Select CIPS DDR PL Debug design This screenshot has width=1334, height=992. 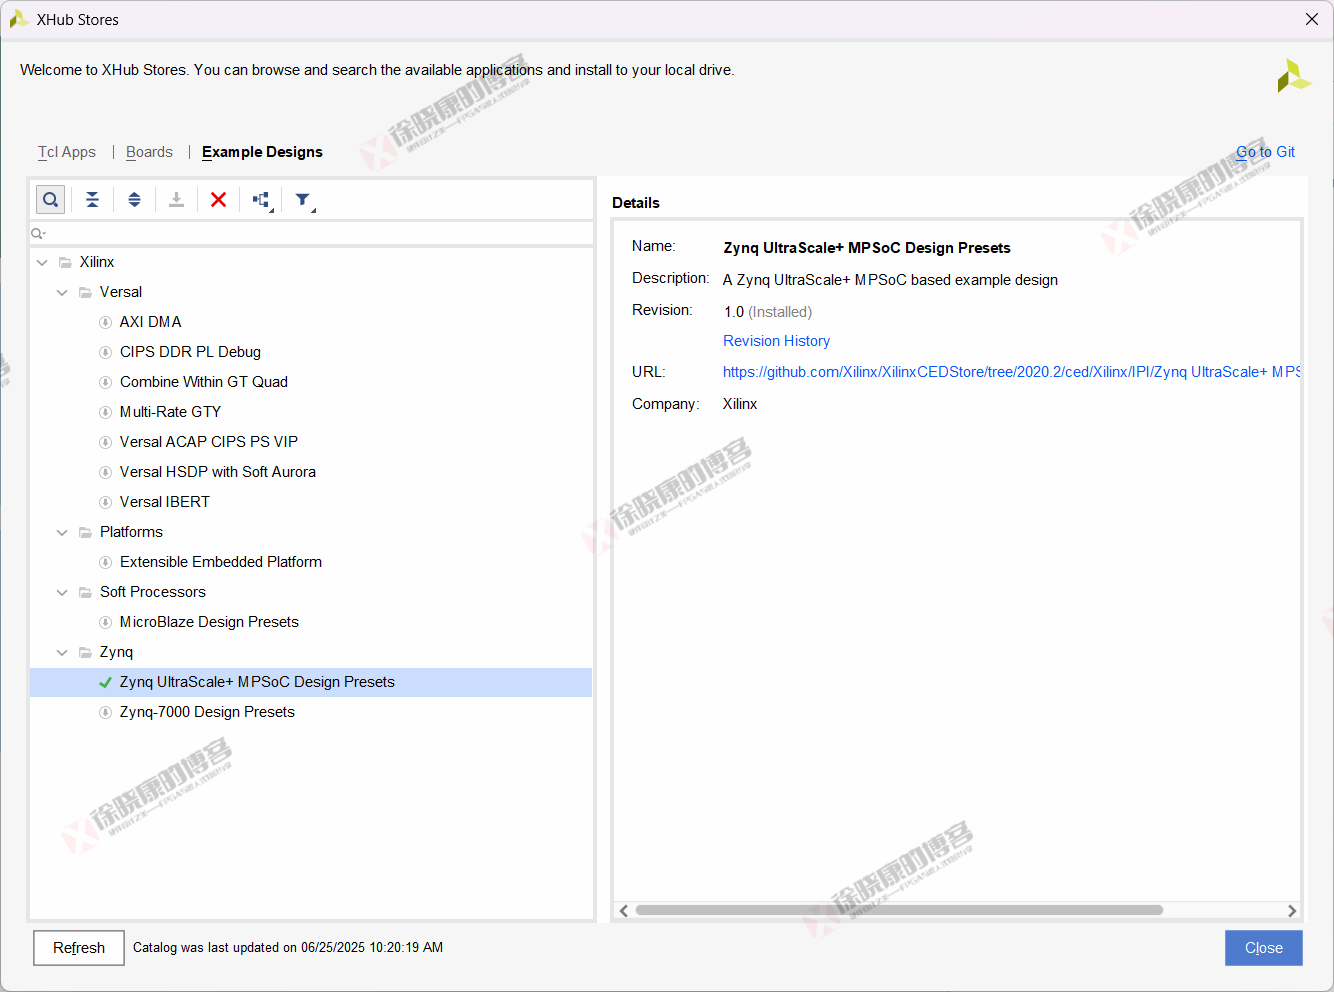[x=190, y=352]
